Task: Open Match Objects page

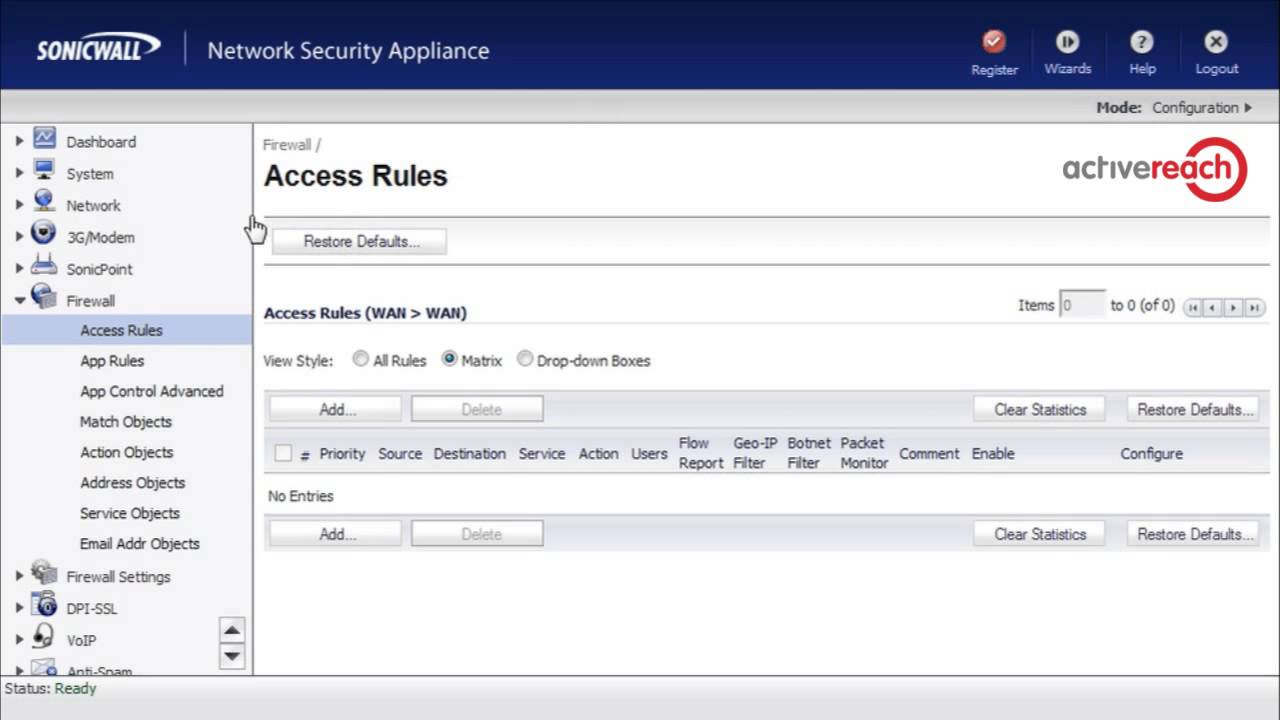Action: 126,422
